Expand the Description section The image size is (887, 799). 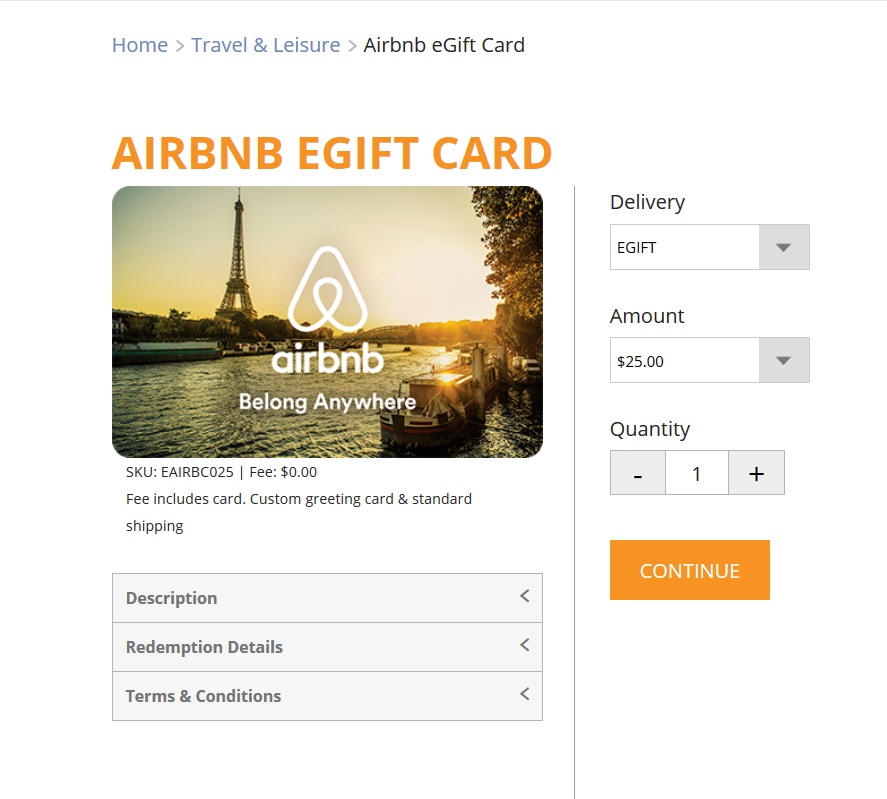[x=326, y=596]
